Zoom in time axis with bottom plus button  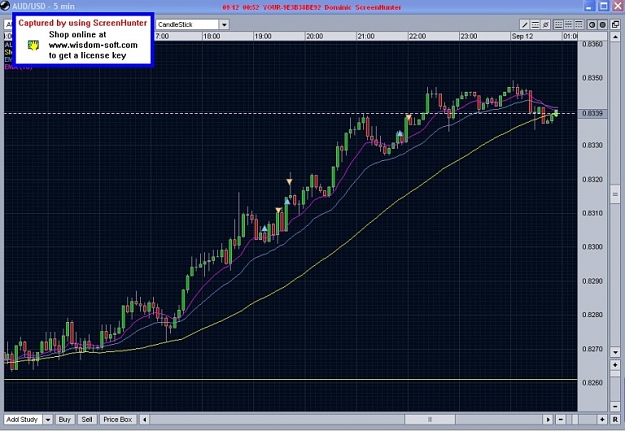click(602, 419)
